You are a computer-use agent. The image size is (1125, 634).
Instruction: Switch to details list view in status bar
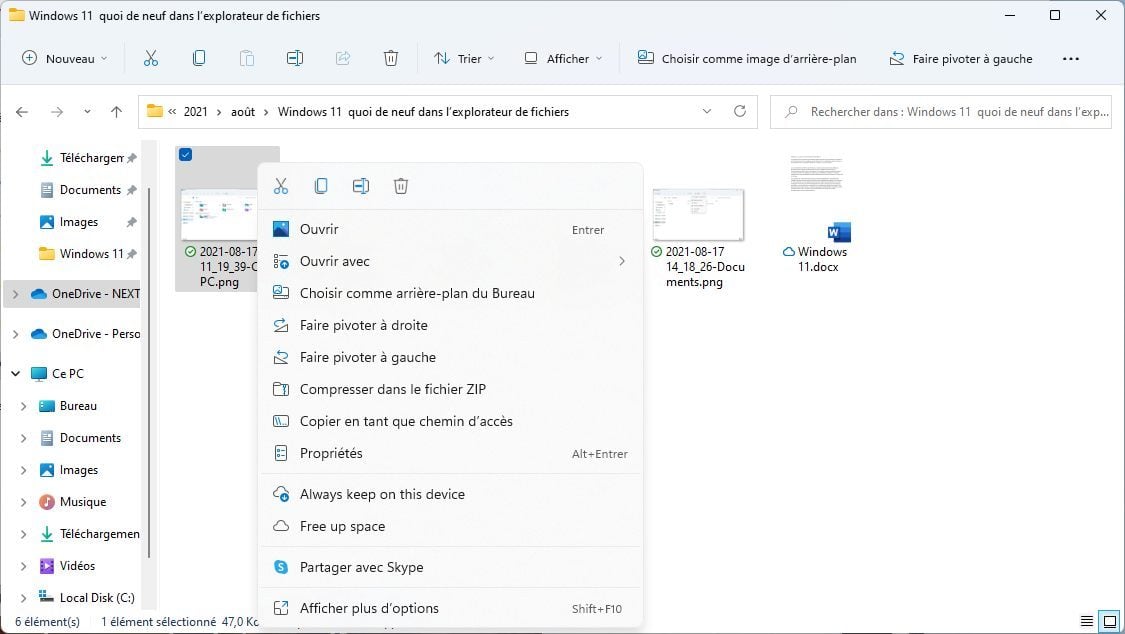coord(1087,621)
